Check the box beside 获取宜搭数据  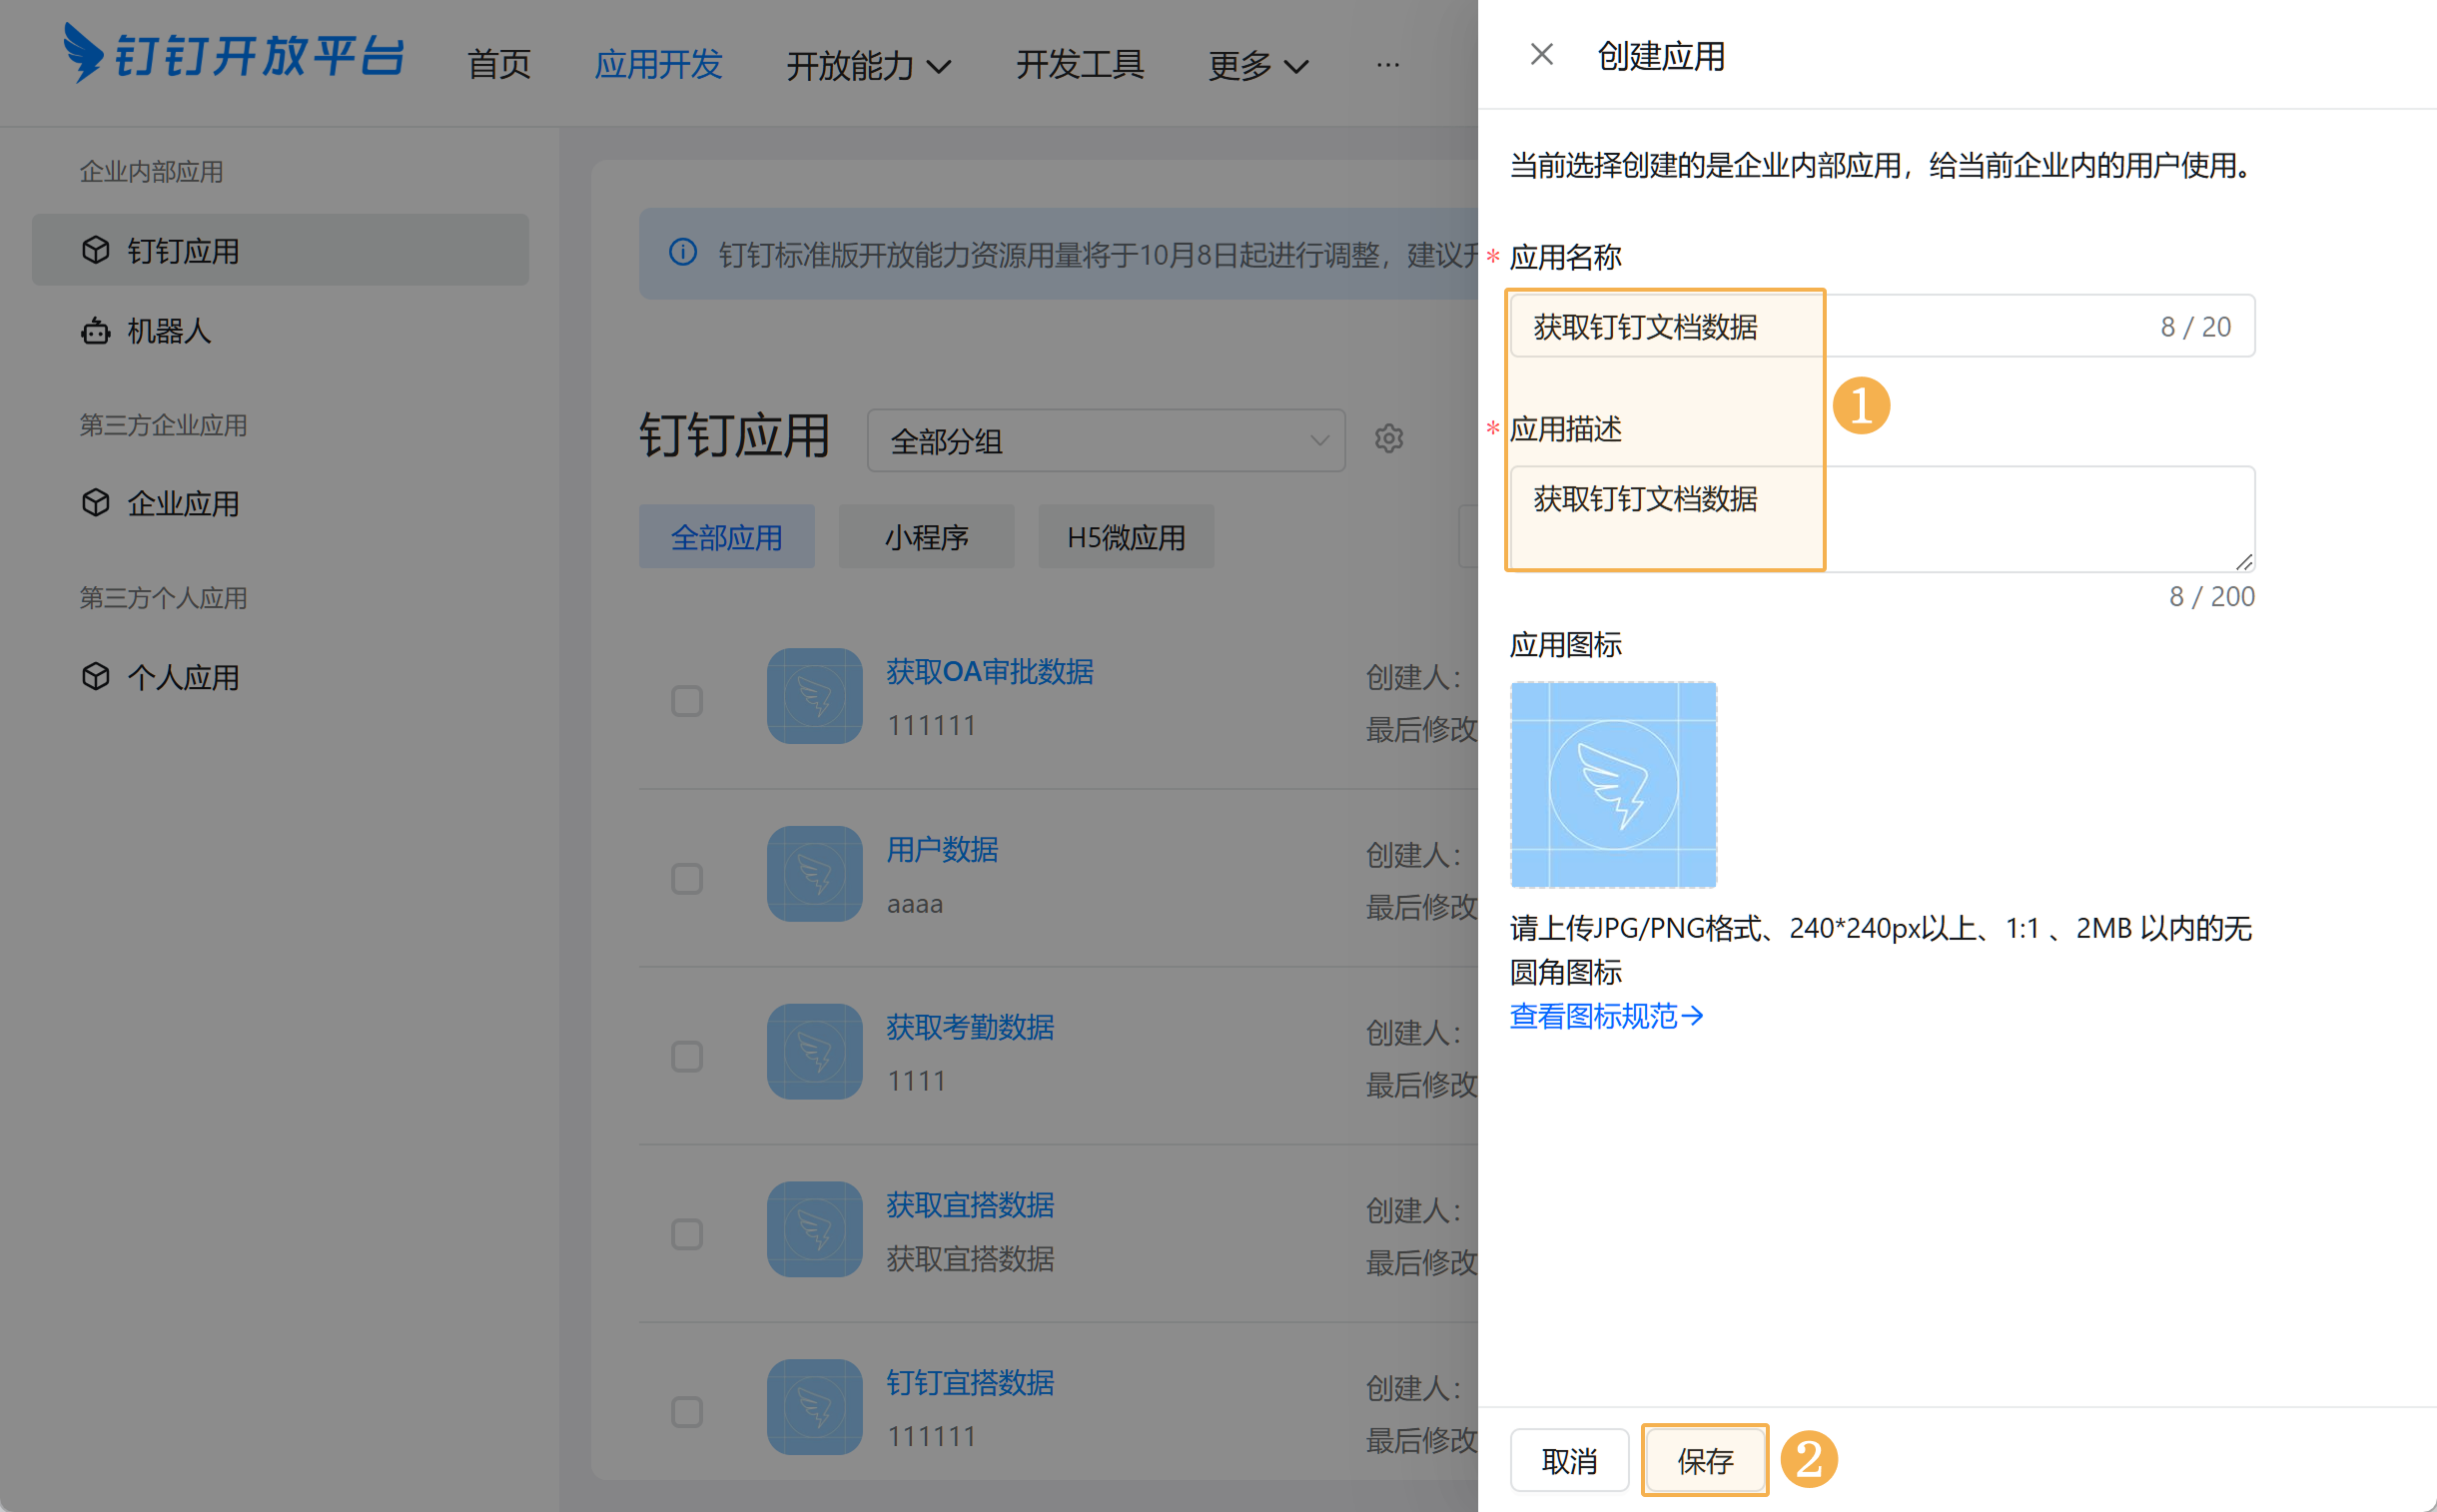(x=686, y=1234)
